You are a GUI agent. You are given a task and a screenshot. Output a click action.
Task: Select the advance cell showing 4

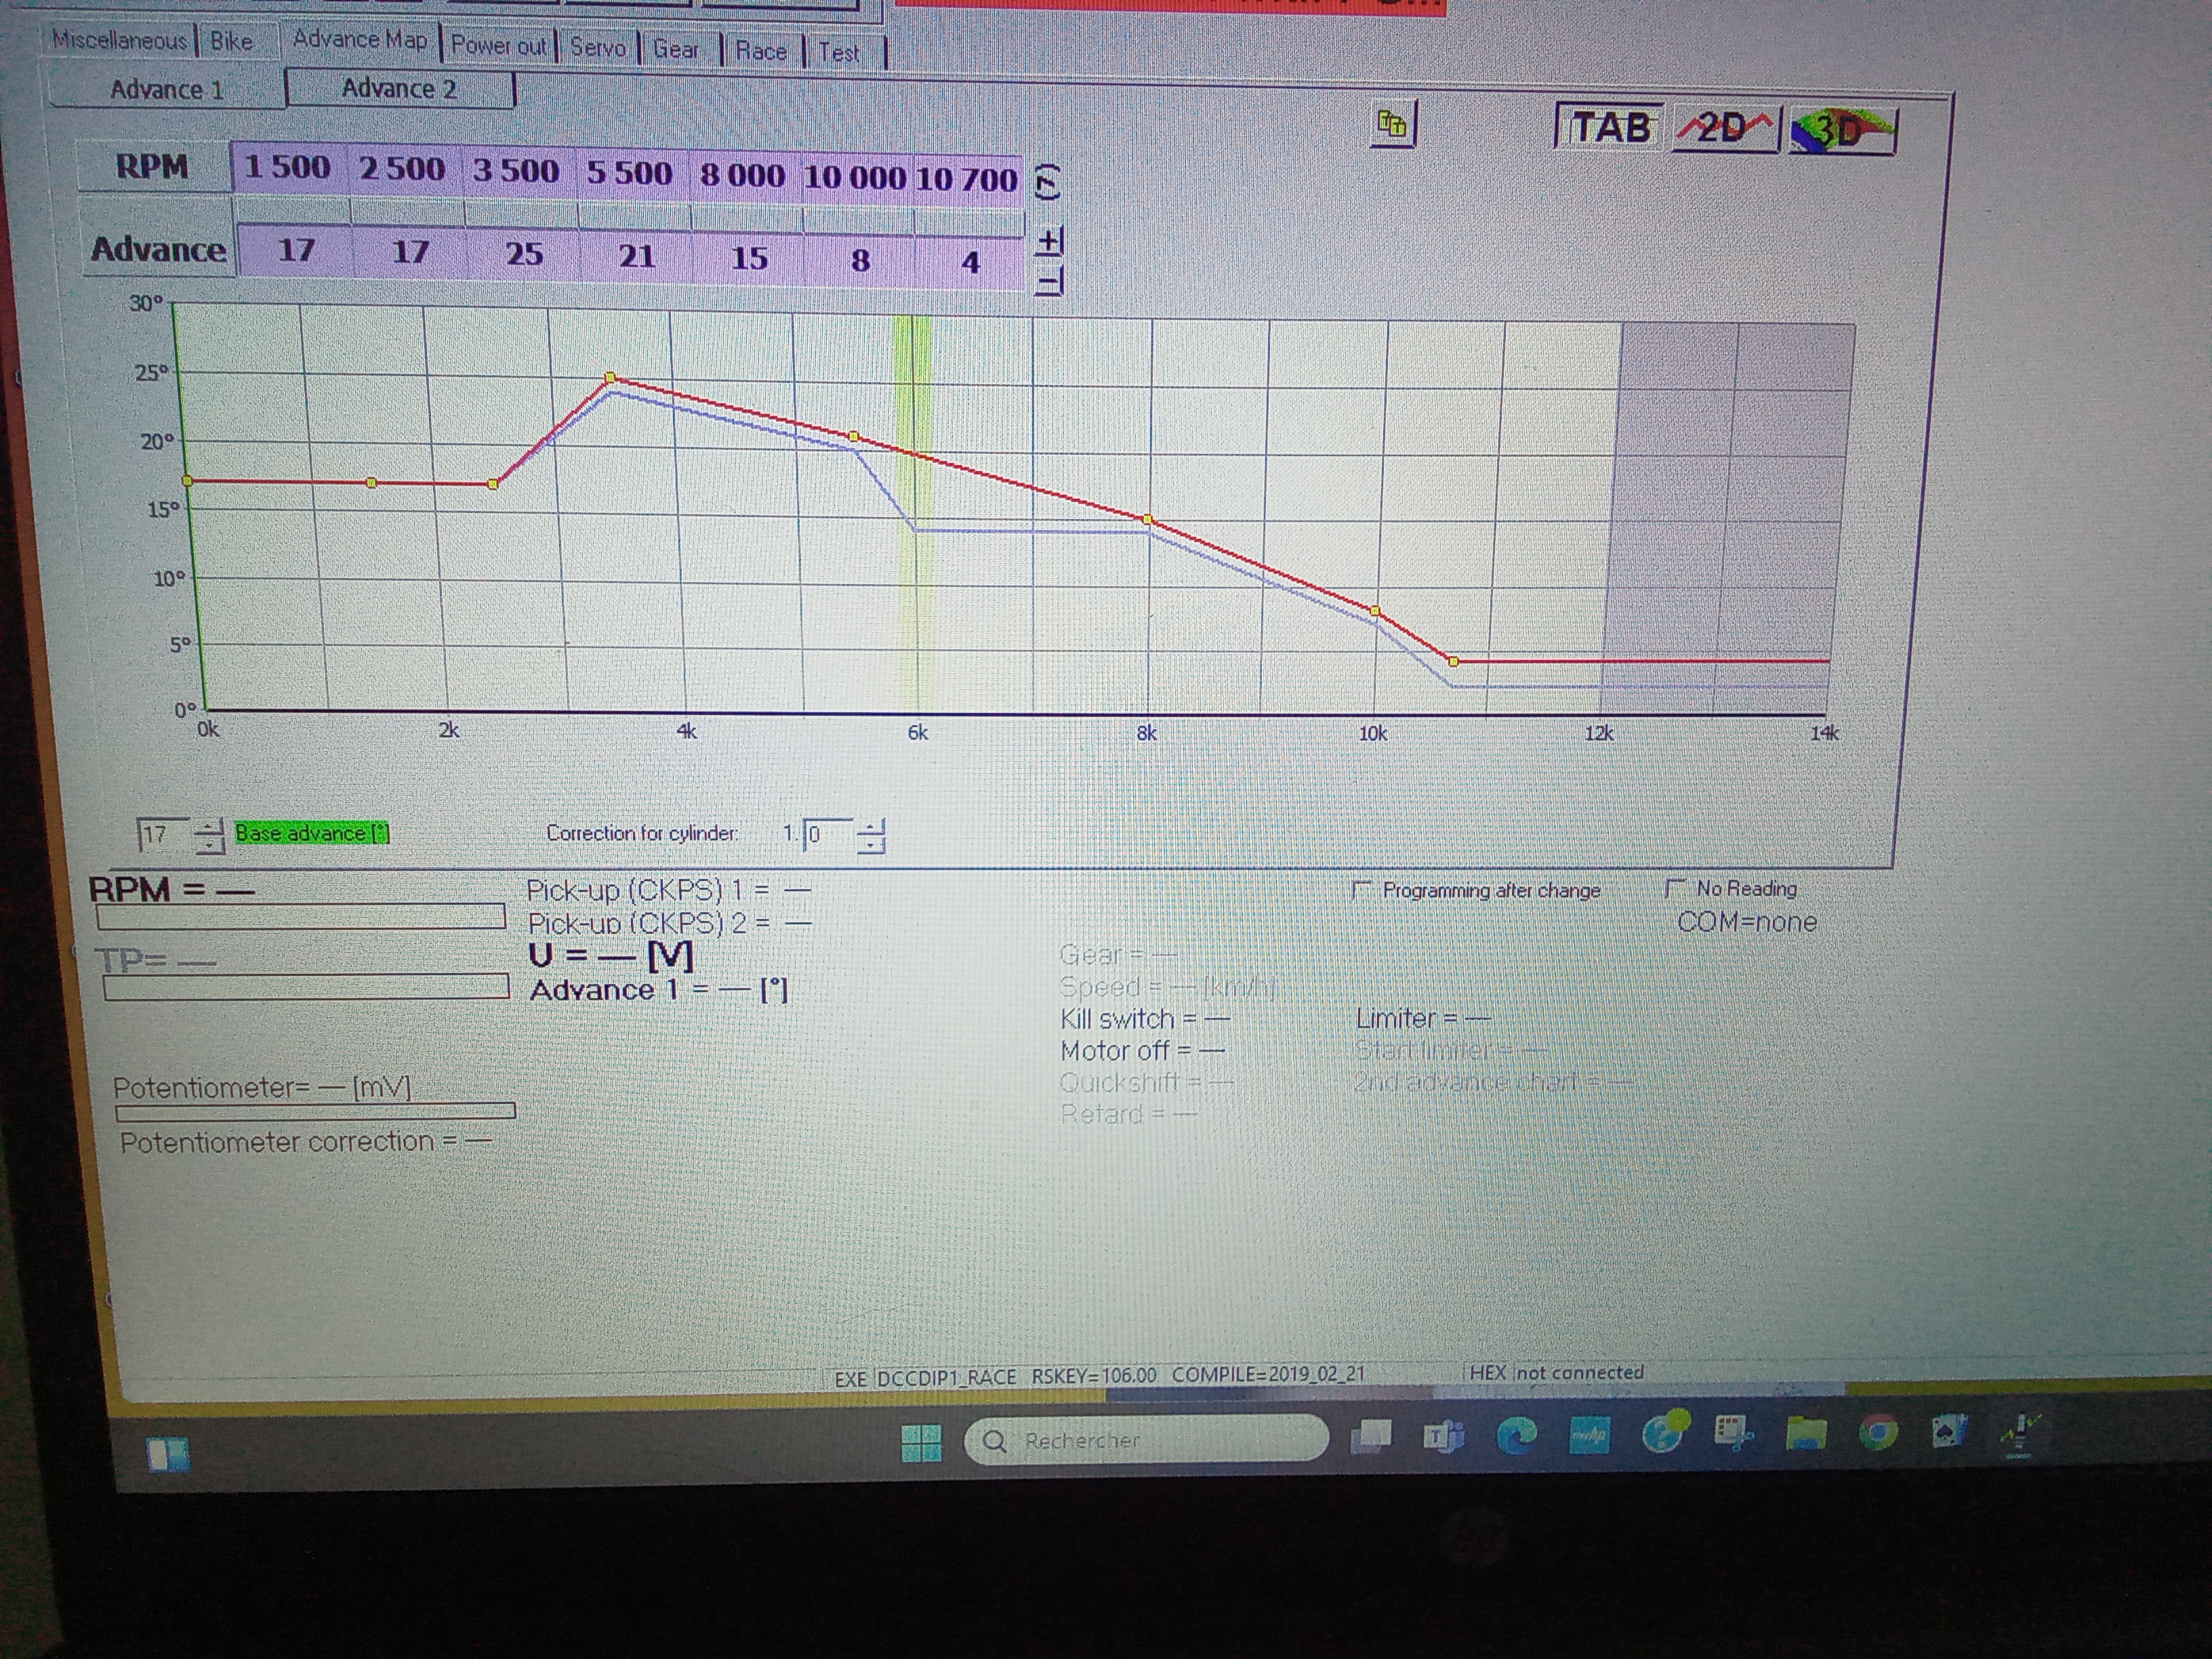[x=970, y=263]
